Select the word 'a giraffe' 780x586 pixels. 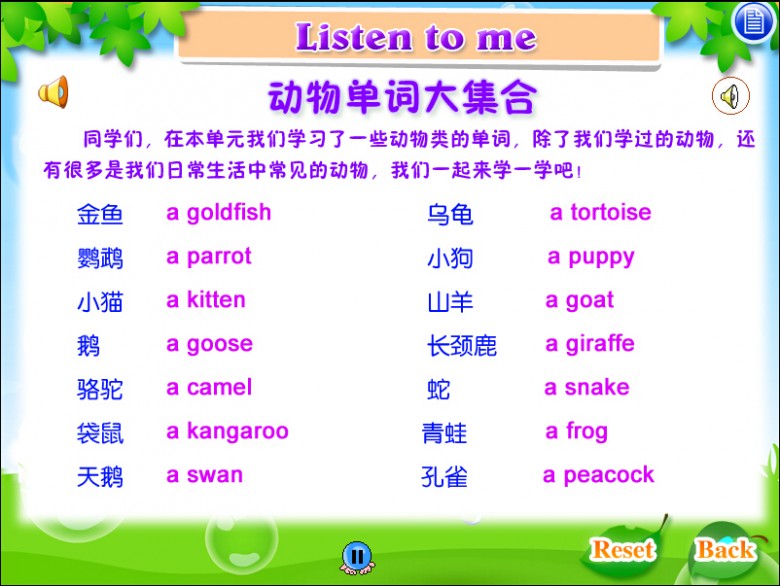pos(589,344)
